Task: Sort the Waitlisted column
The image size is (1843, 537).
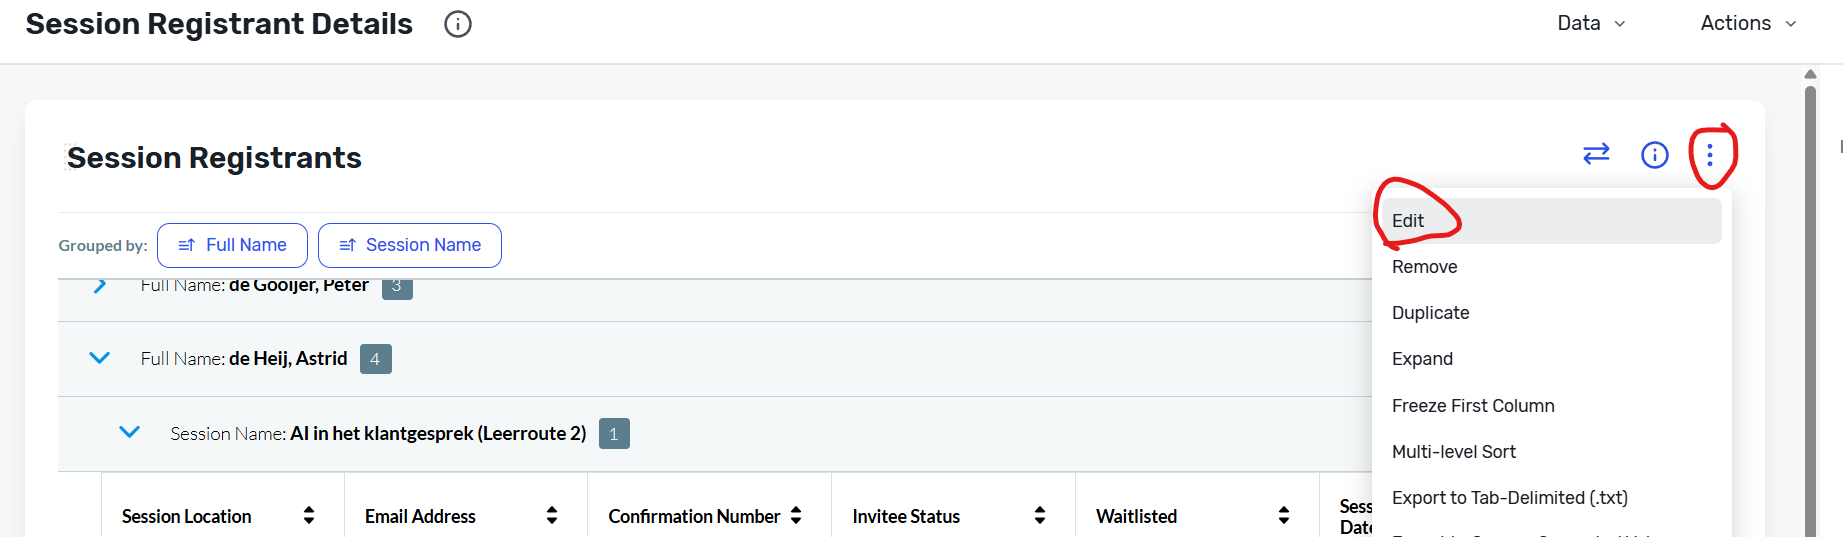Action: point(1284,515)
